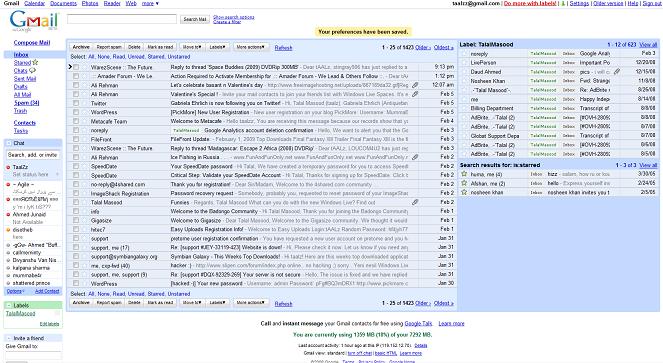Click paperclip on "Let's celebrate basant" email
The image size is (663, 363).
click(415, 85)
